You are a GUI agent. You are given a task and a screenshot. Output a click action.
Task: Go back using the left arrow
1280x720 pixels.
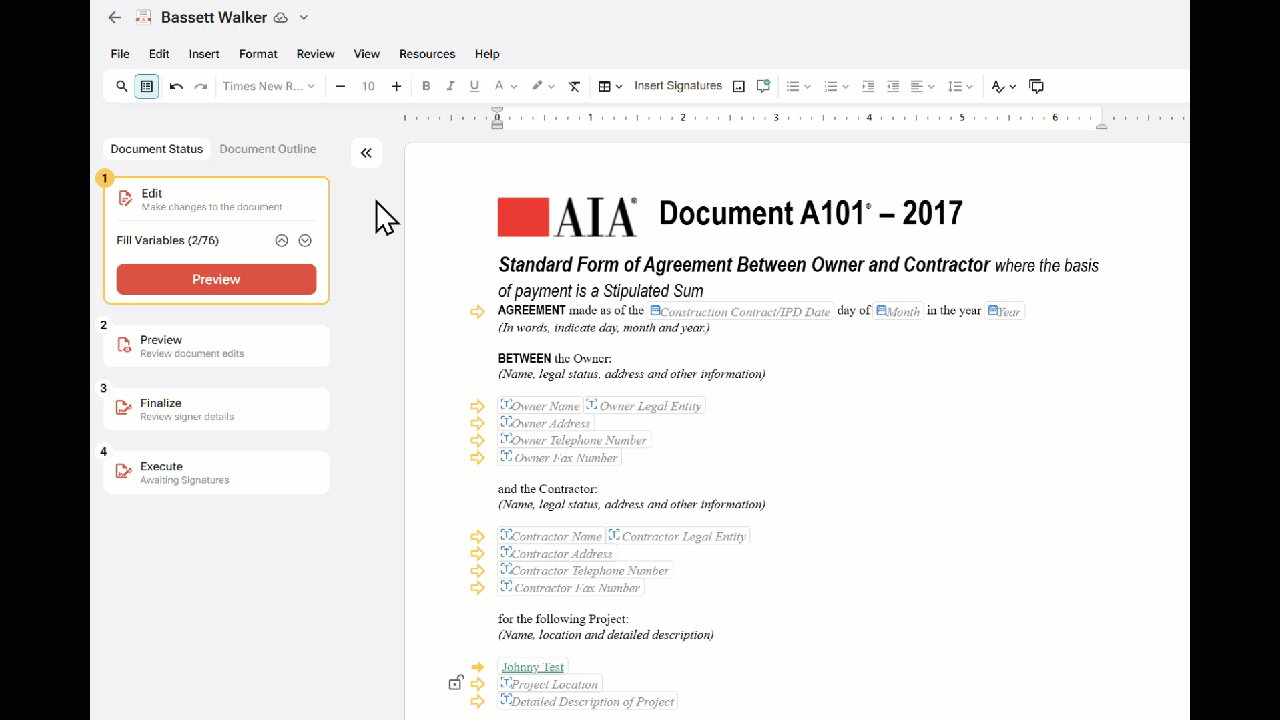click(x=115, y=17)
